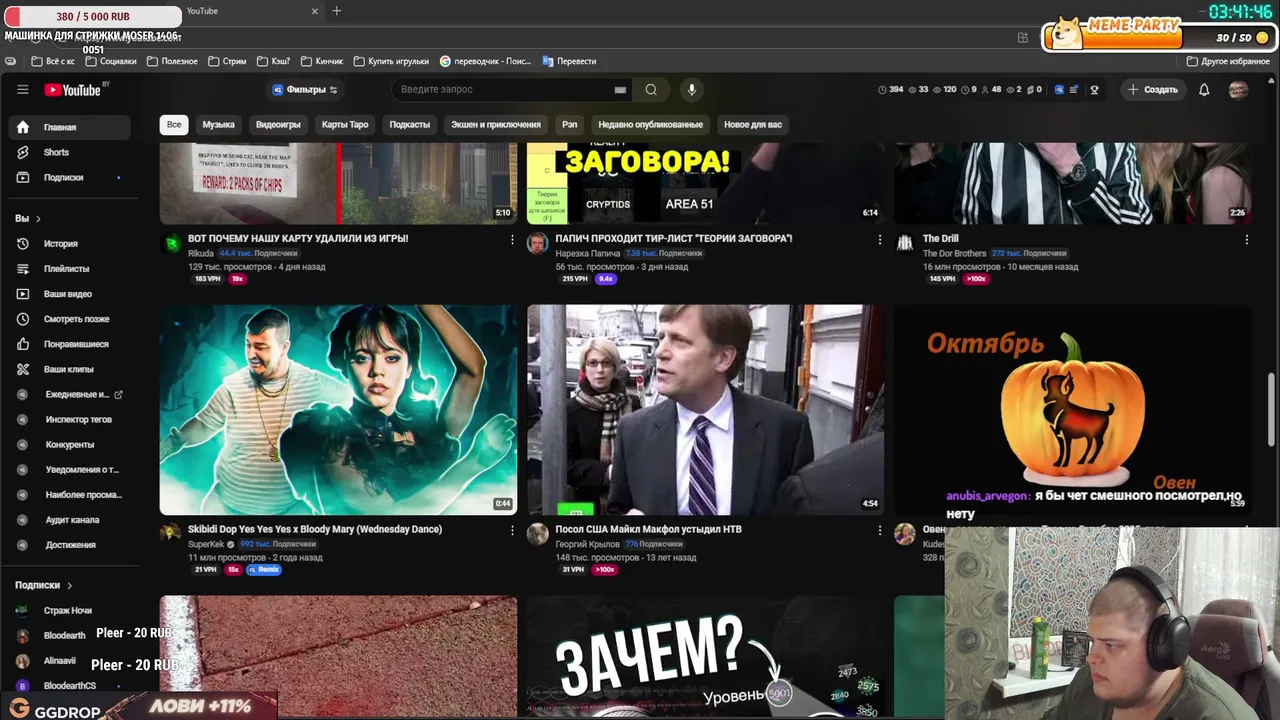
Task: Open История in the sidebar
Action: tap(69, 243)
